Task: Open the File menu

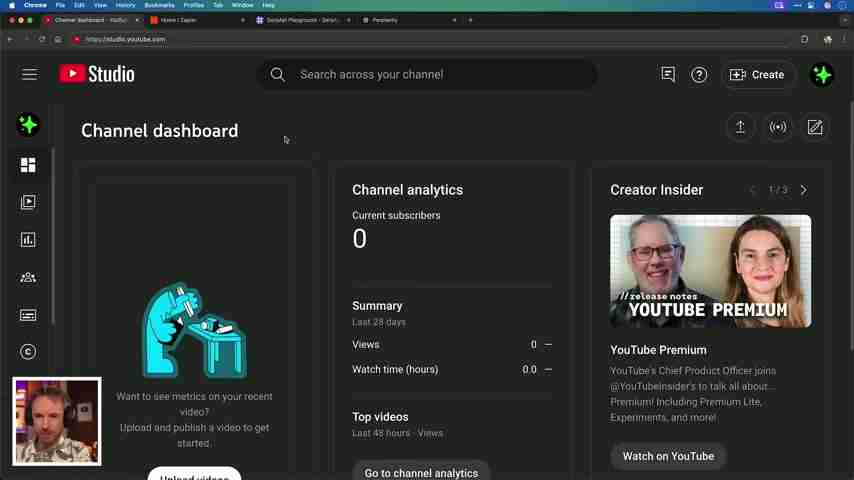Action: pyautogui.click(x=60, y=5)
